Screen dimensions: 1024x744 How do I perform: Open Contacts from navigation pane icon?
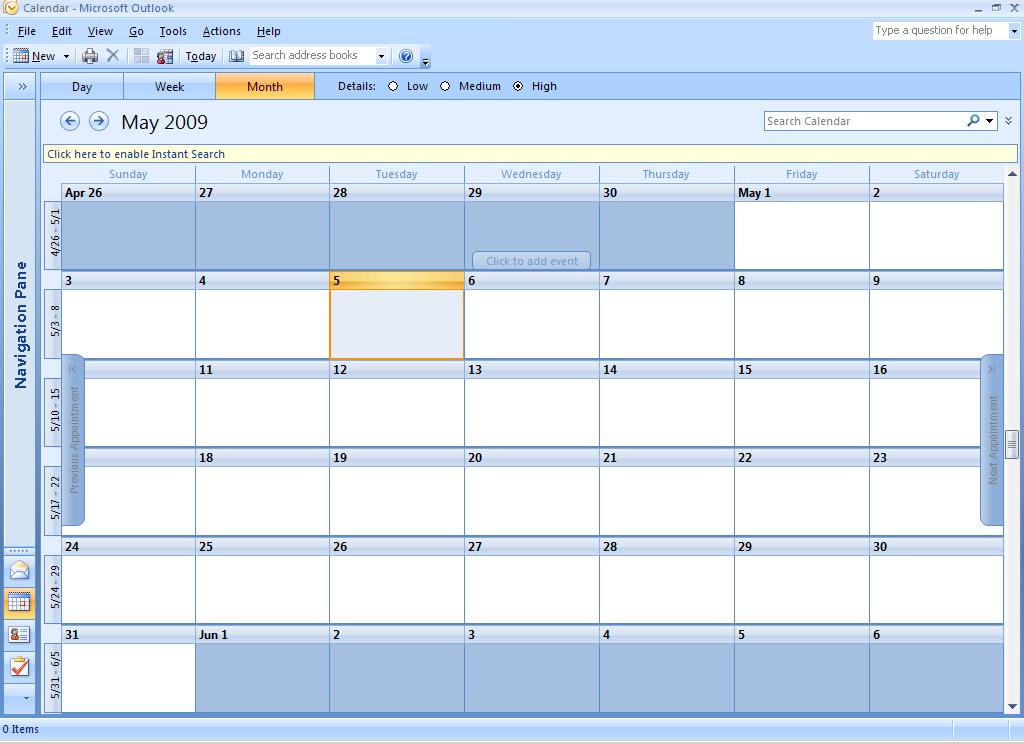(x=19, y=634)
